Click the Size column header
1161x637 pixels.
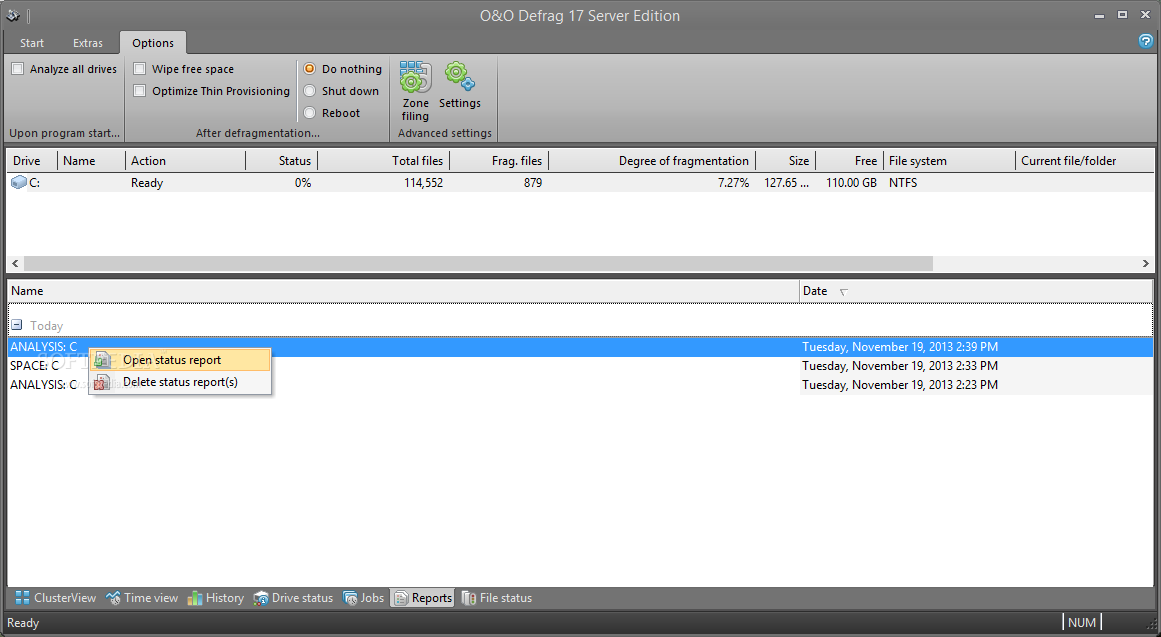(786, 161)
